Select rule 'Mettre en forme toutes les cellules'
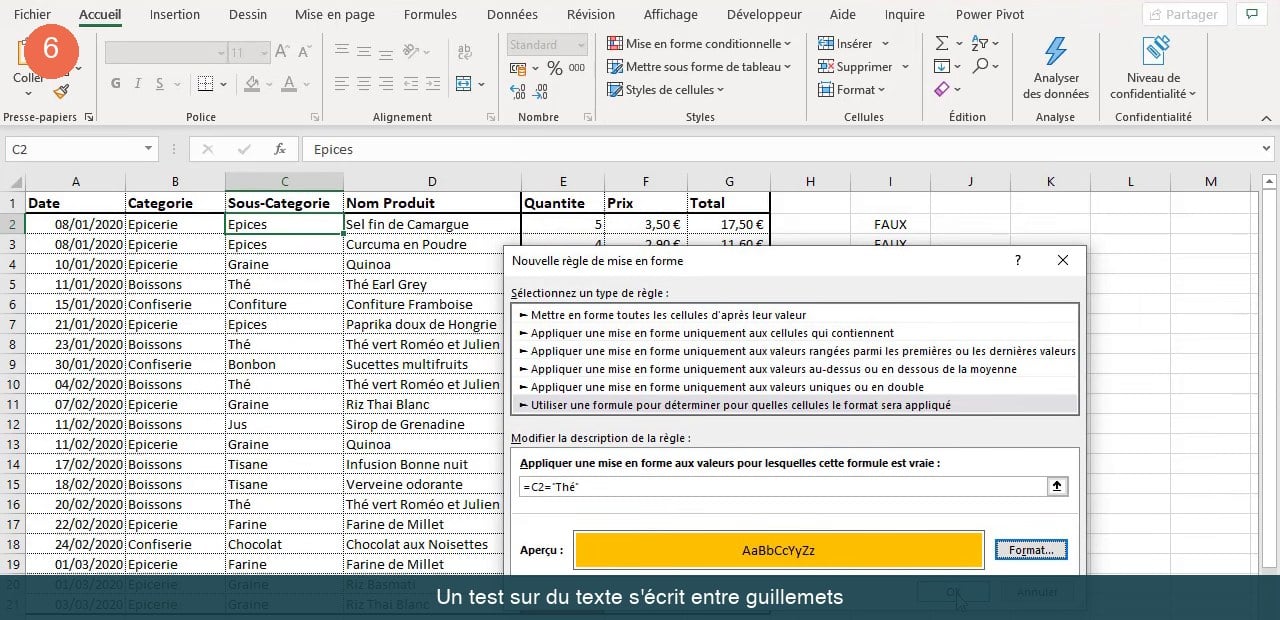The width and height of the screenshot is (1280, 620). (795, 315)
